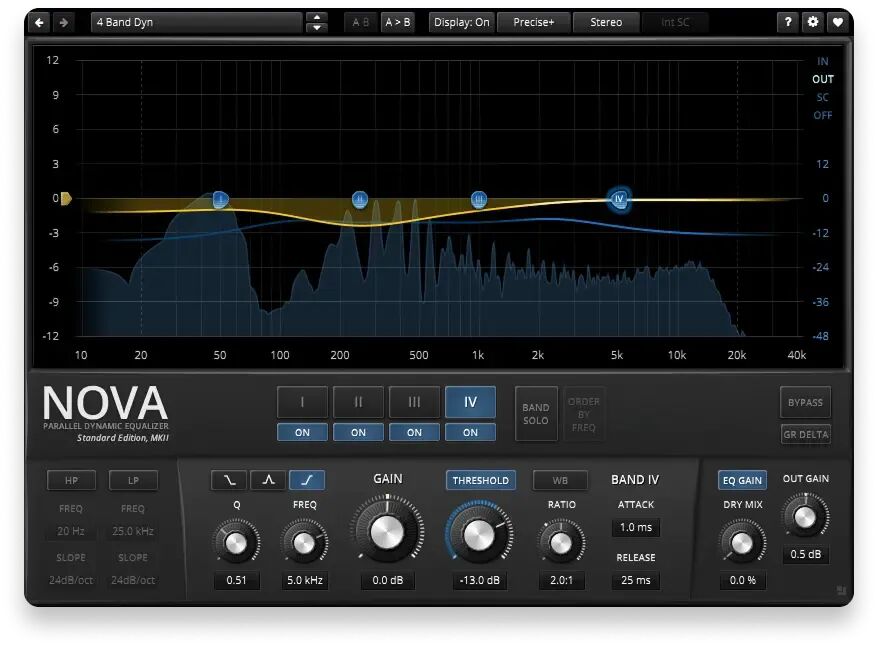Click out gain value 0.5 dB

(806, 554)
